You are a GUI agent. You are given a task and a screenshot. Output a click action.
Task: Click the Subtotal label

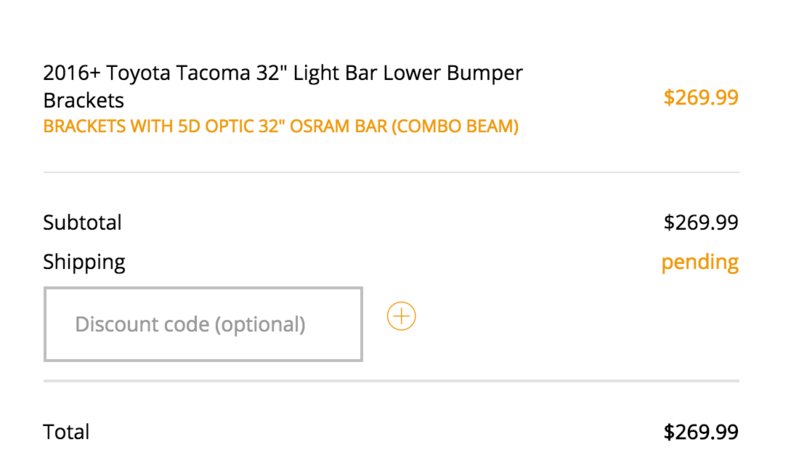[x=83, y=222]
